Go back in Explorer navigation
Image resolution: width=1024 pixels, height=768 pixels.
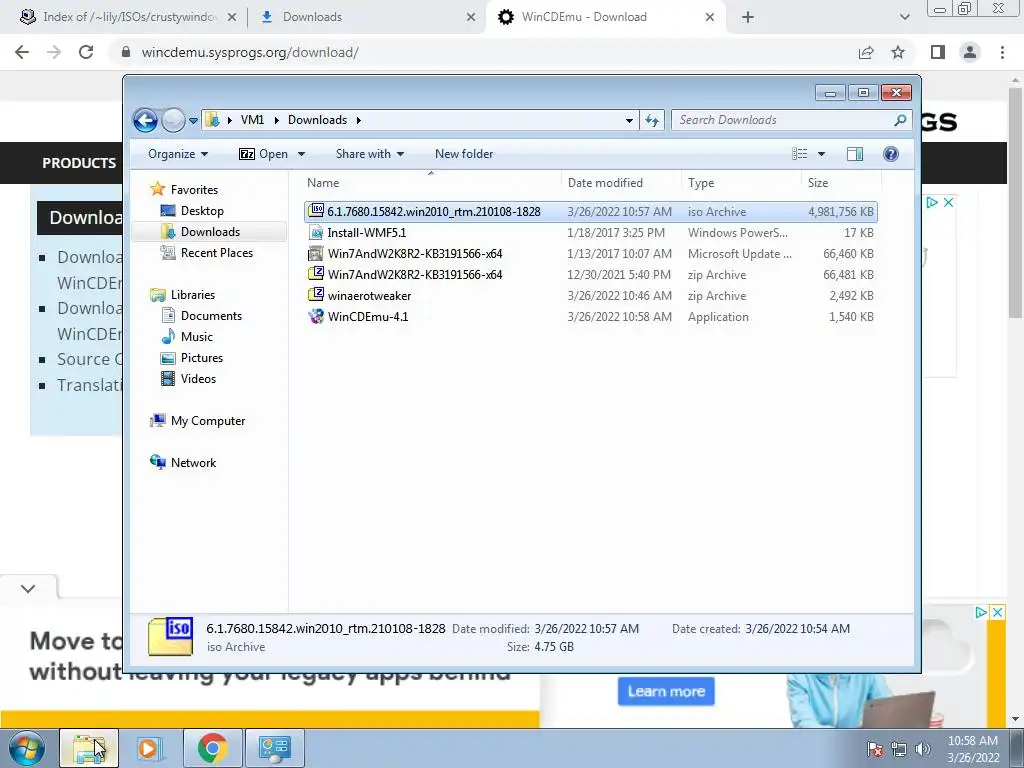click(x=145, y=120)
